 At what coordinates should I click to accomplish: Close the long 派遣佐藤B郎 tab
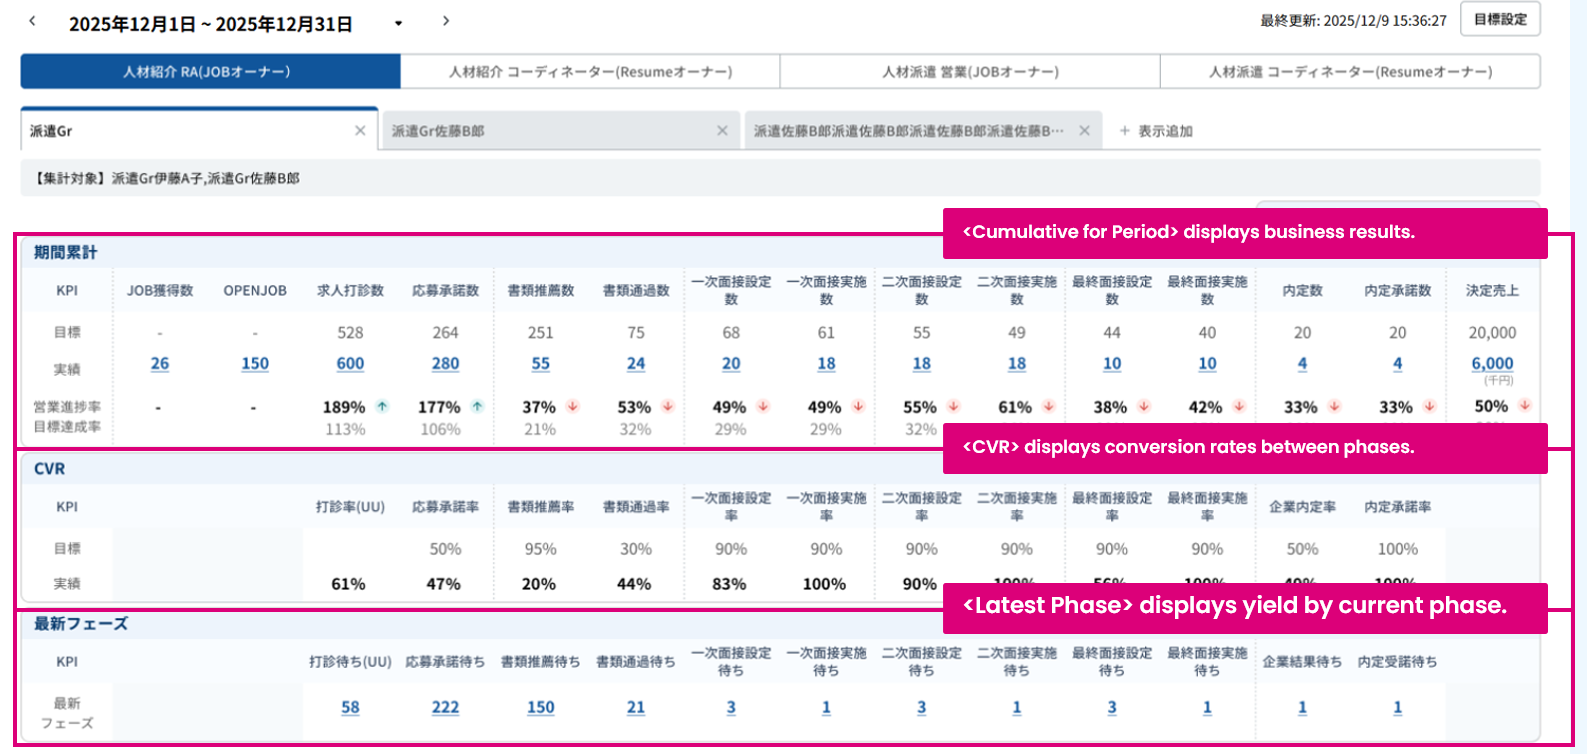click(1084, 131)
